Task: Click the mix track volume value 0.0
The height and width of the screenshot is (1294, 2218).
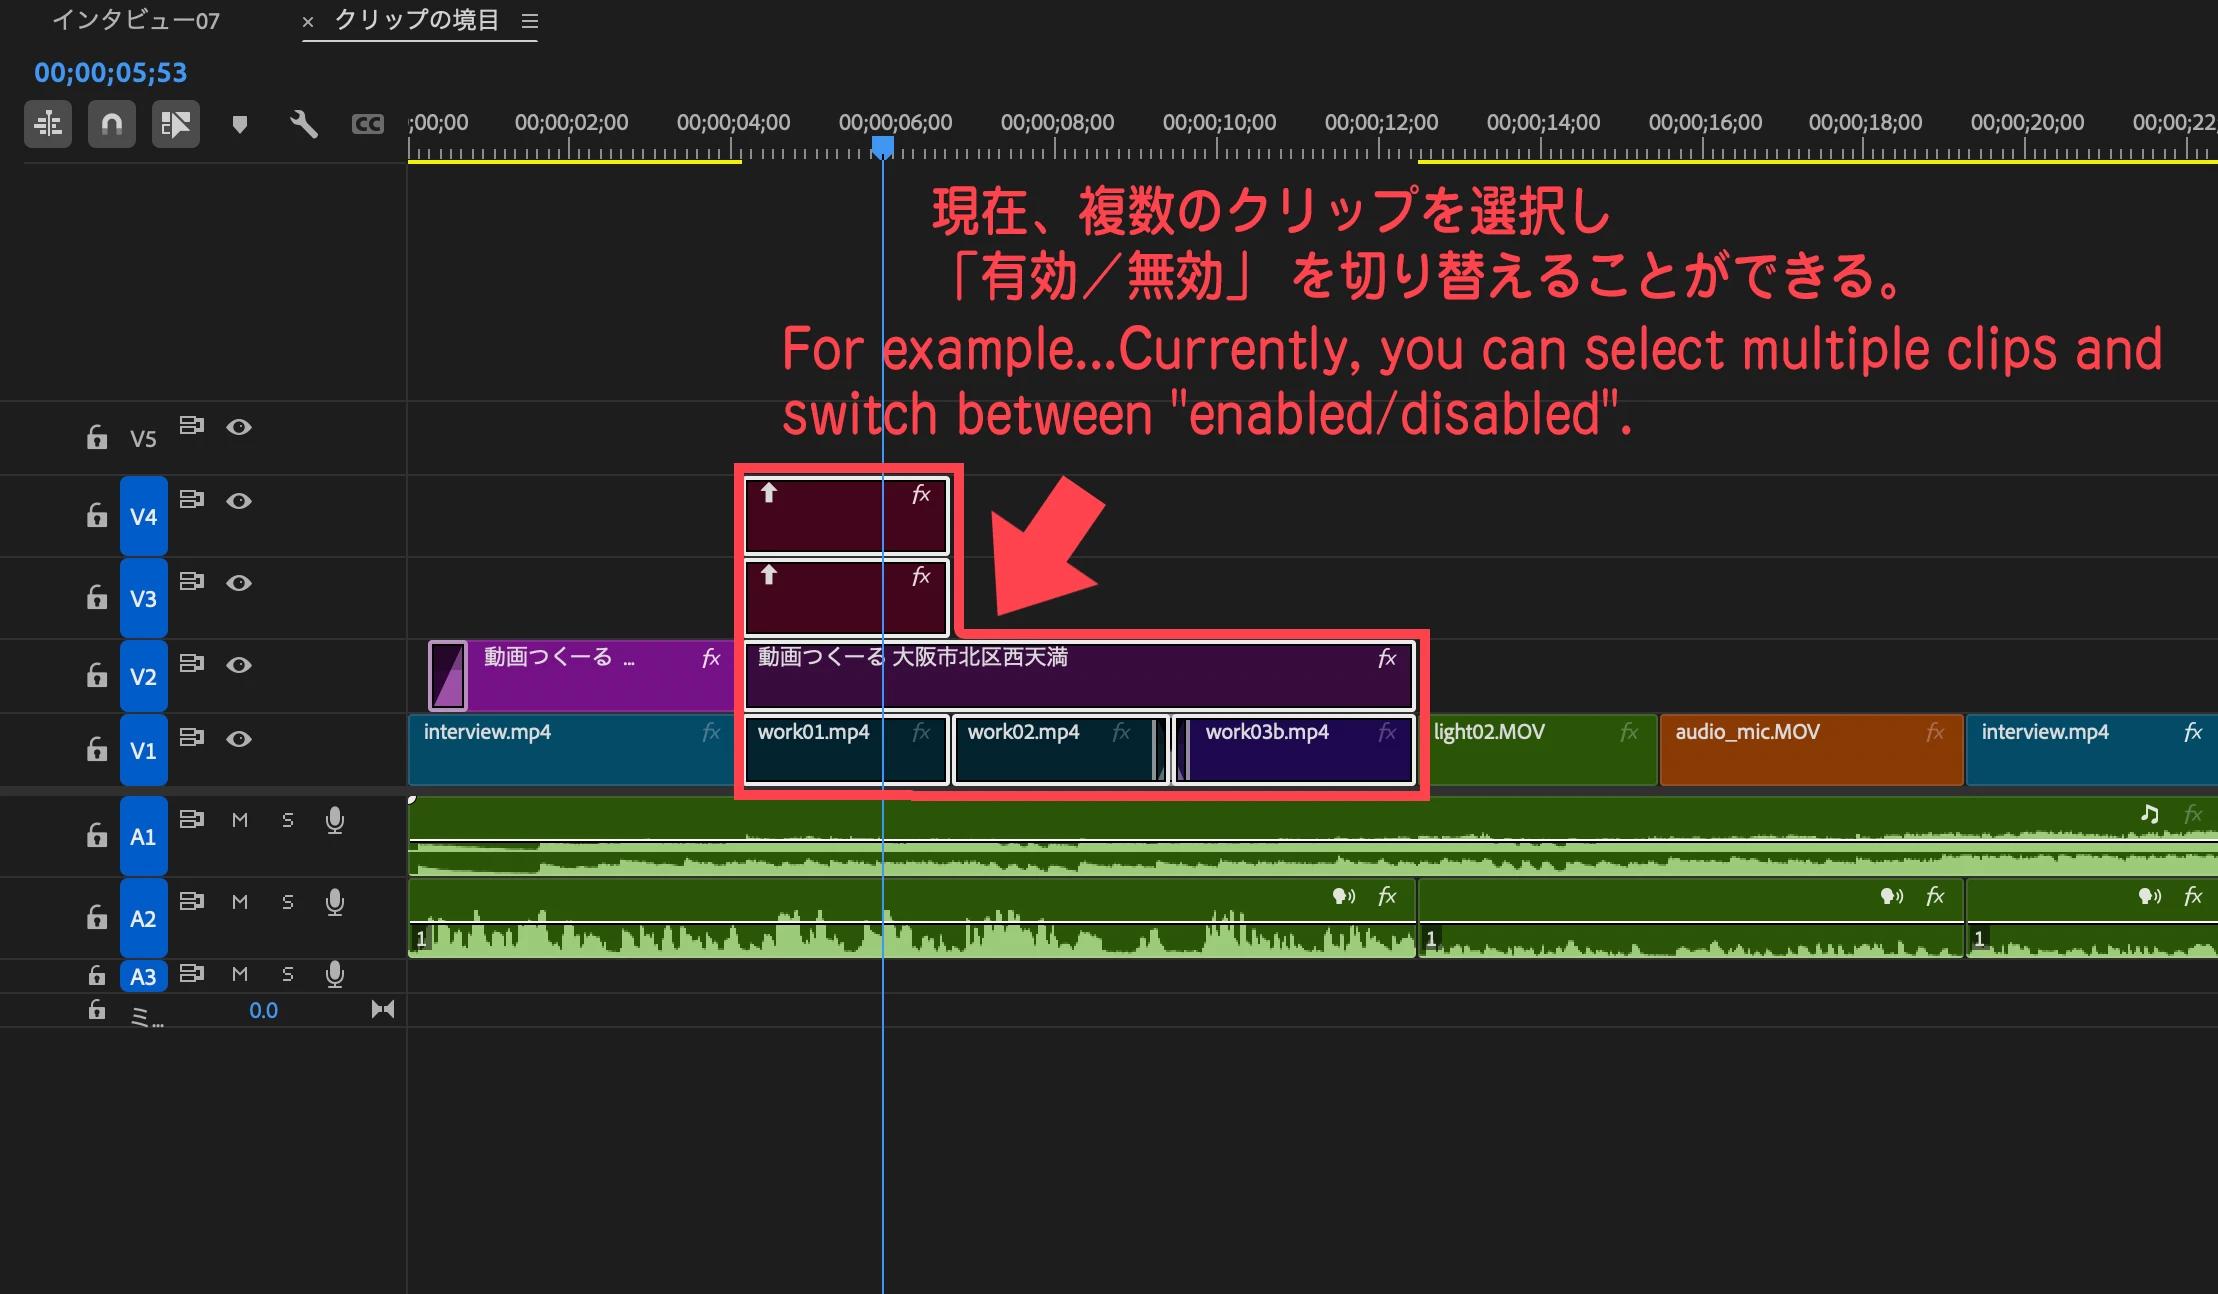Action: pyautogui.click(x=263, y=1011)
